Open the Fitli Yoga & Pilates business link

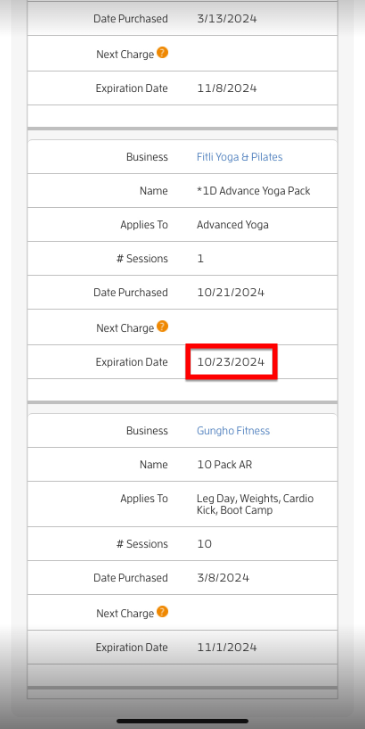(x=239, y=157)
